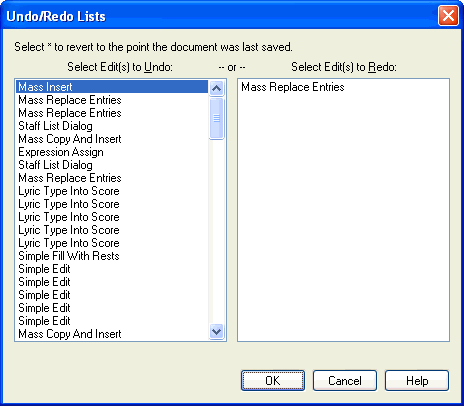Click the scroll down arrow in Undo list
464x406 pixels.
coord(217,332)
